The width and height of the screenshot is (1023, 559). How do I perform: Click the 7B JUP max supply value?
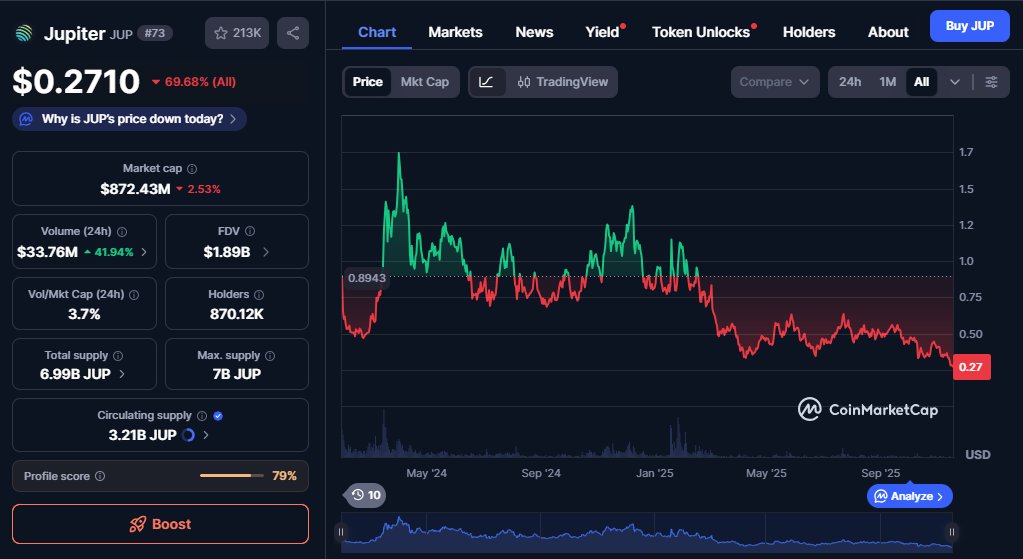pyautogui.click(x=237, y=374)
